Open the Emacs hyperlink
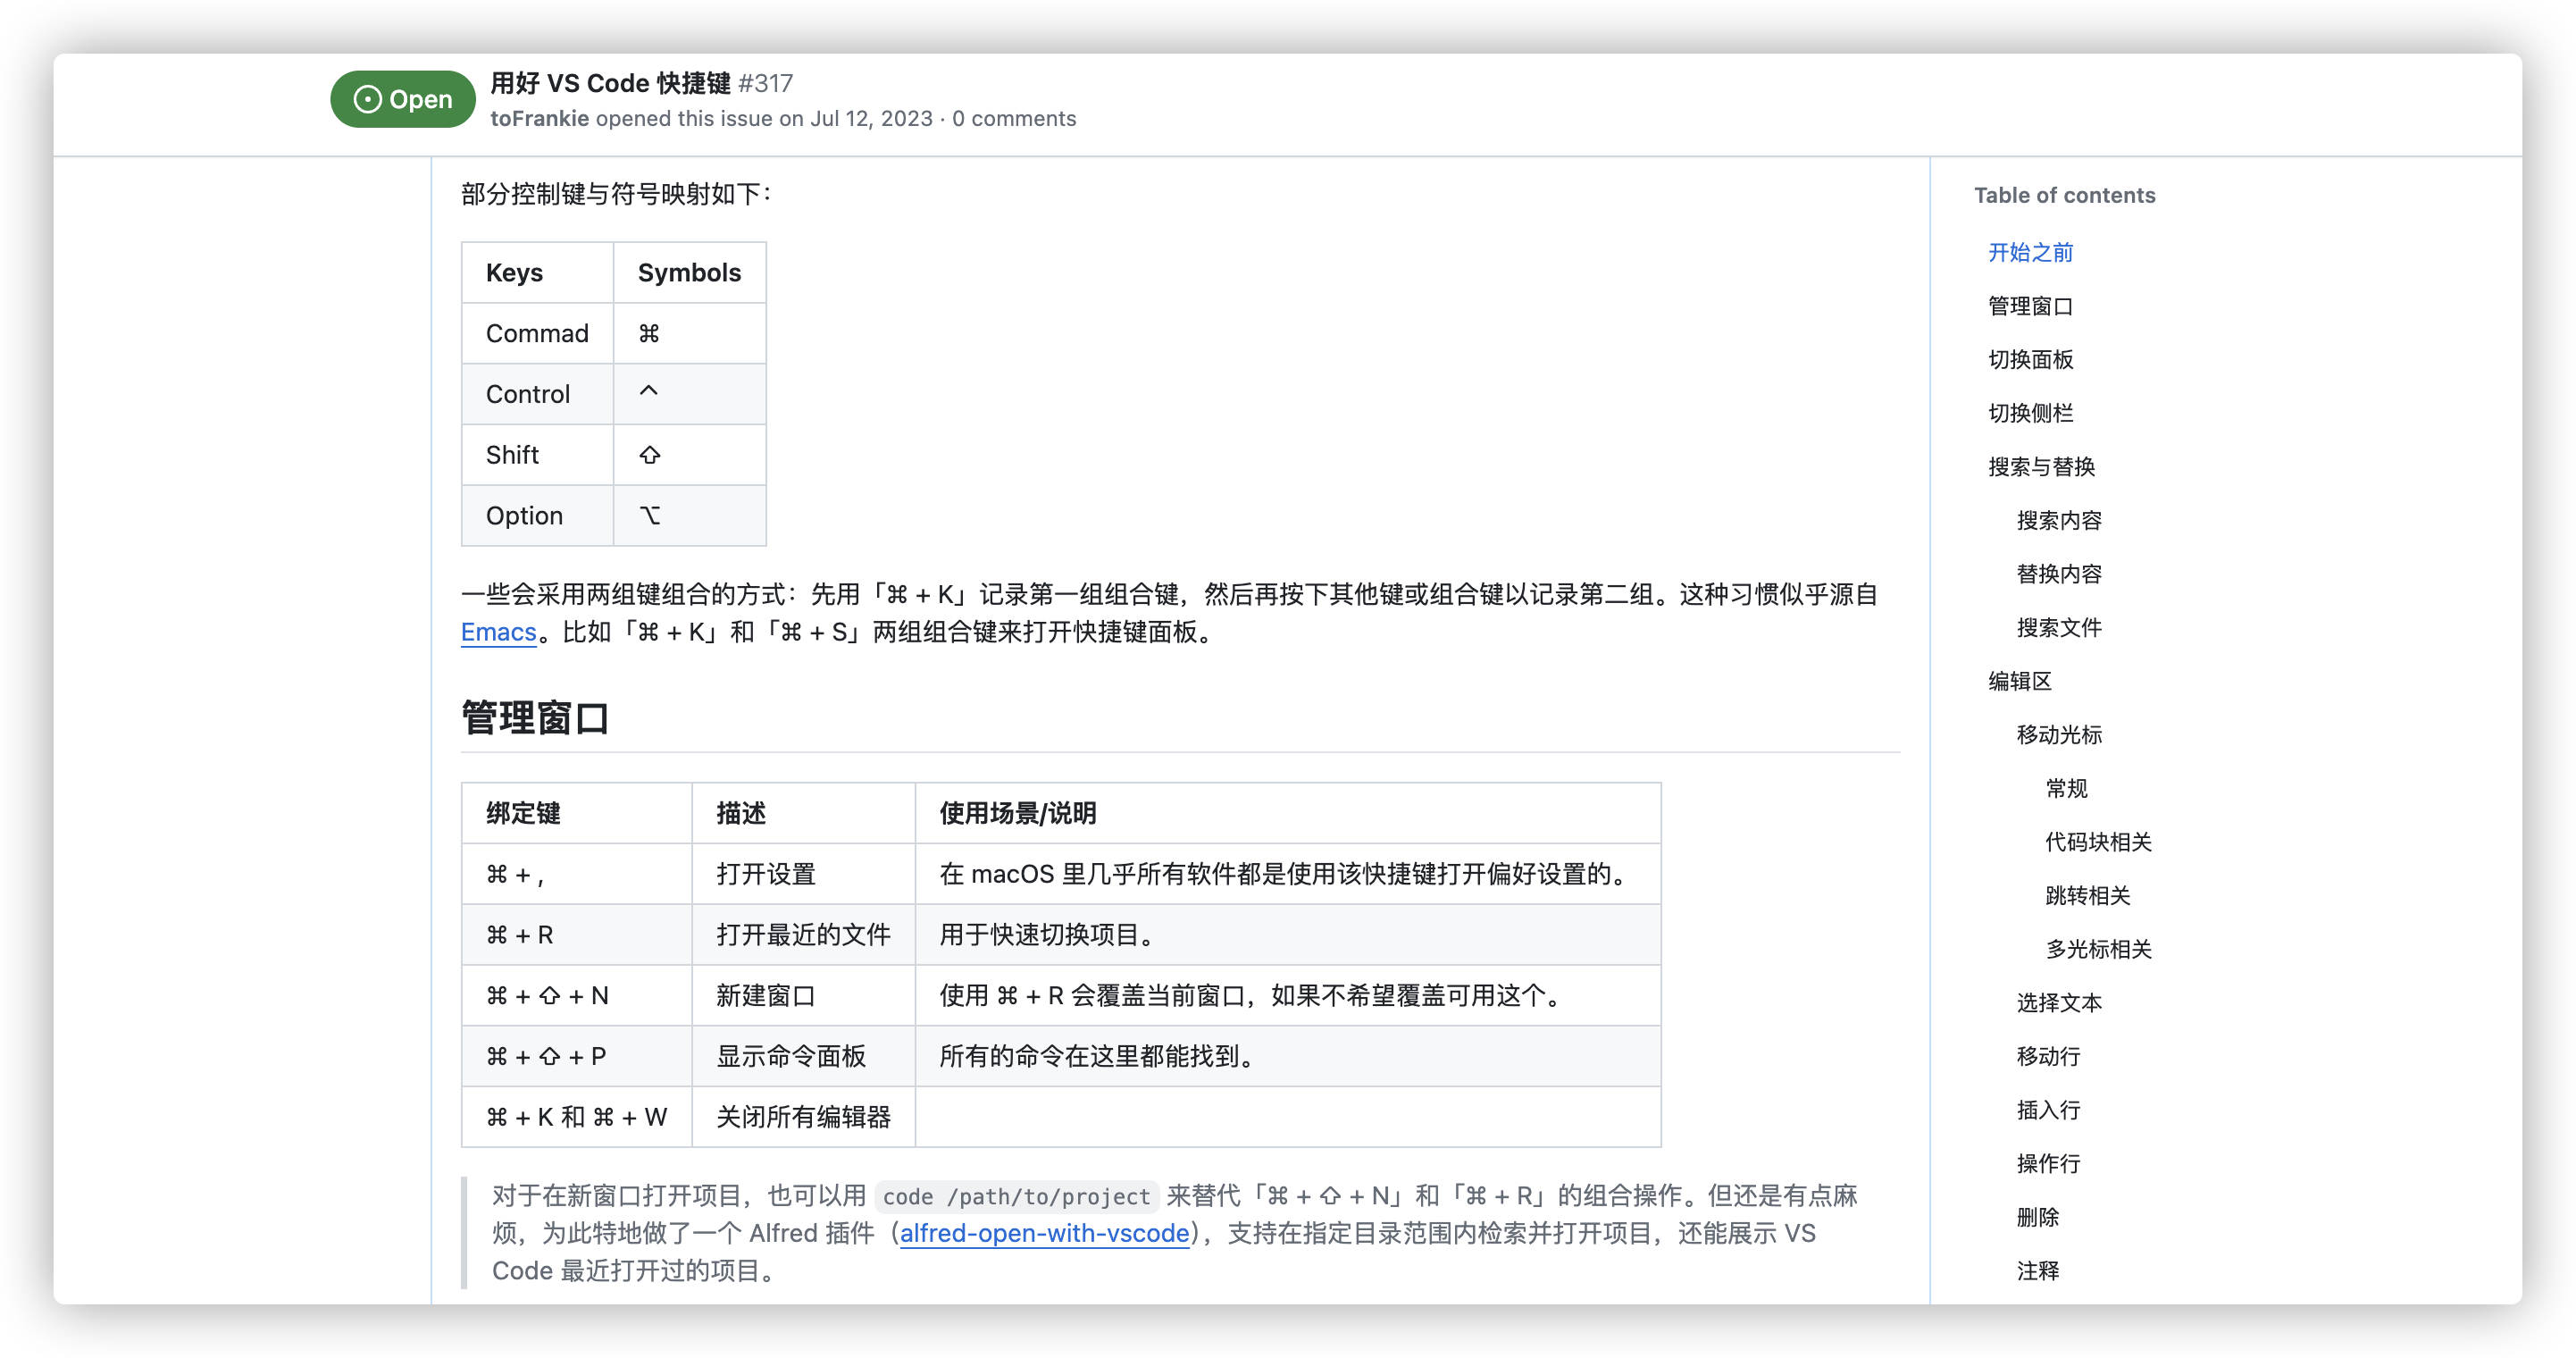 coord(498,632)
